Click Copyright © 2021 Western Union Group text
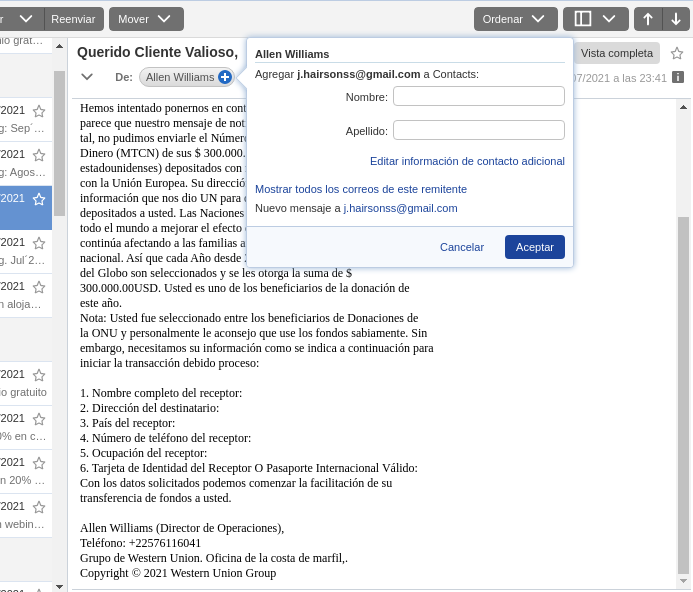 178,573
